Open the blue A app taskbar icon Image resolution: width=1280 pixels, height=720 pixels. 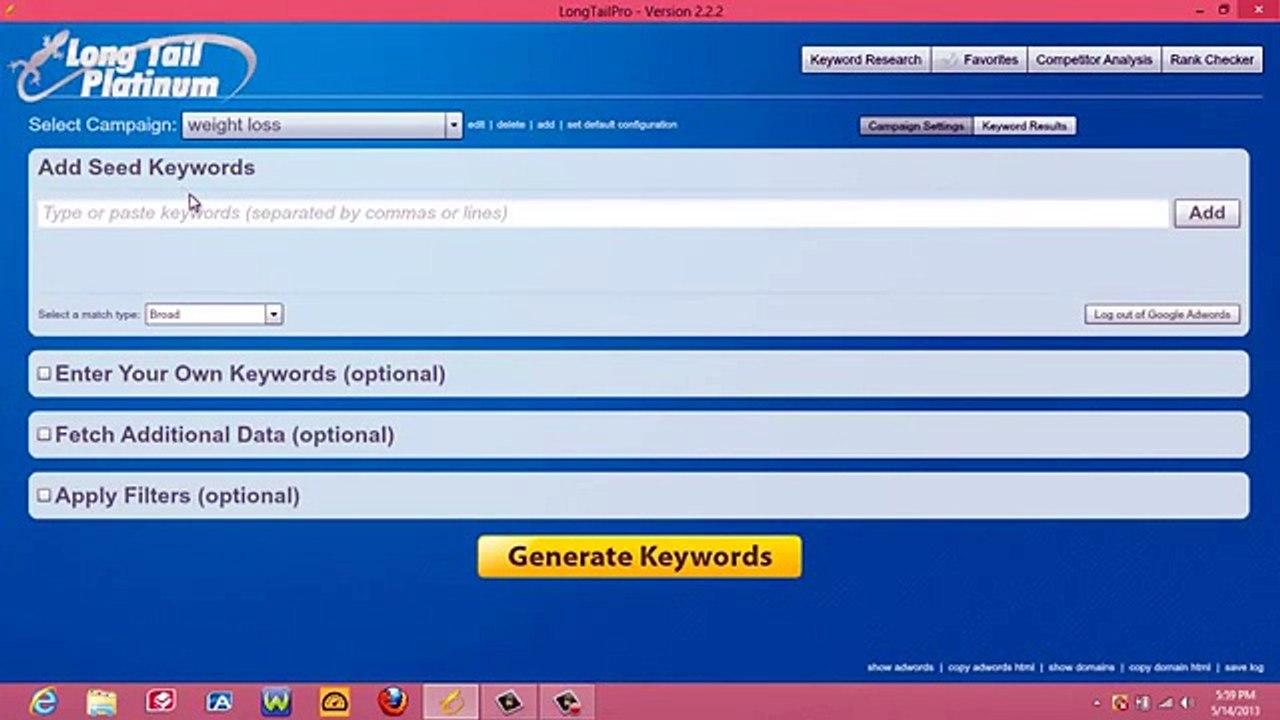click(x=218, y=702)
